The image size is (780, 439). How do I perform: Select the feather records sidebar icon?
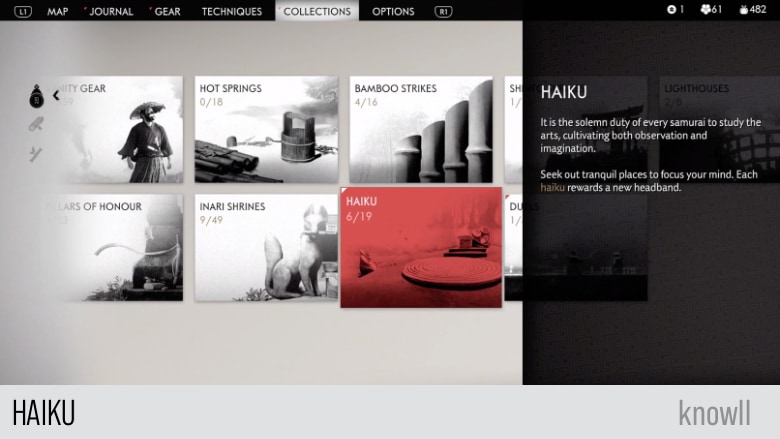36,124
